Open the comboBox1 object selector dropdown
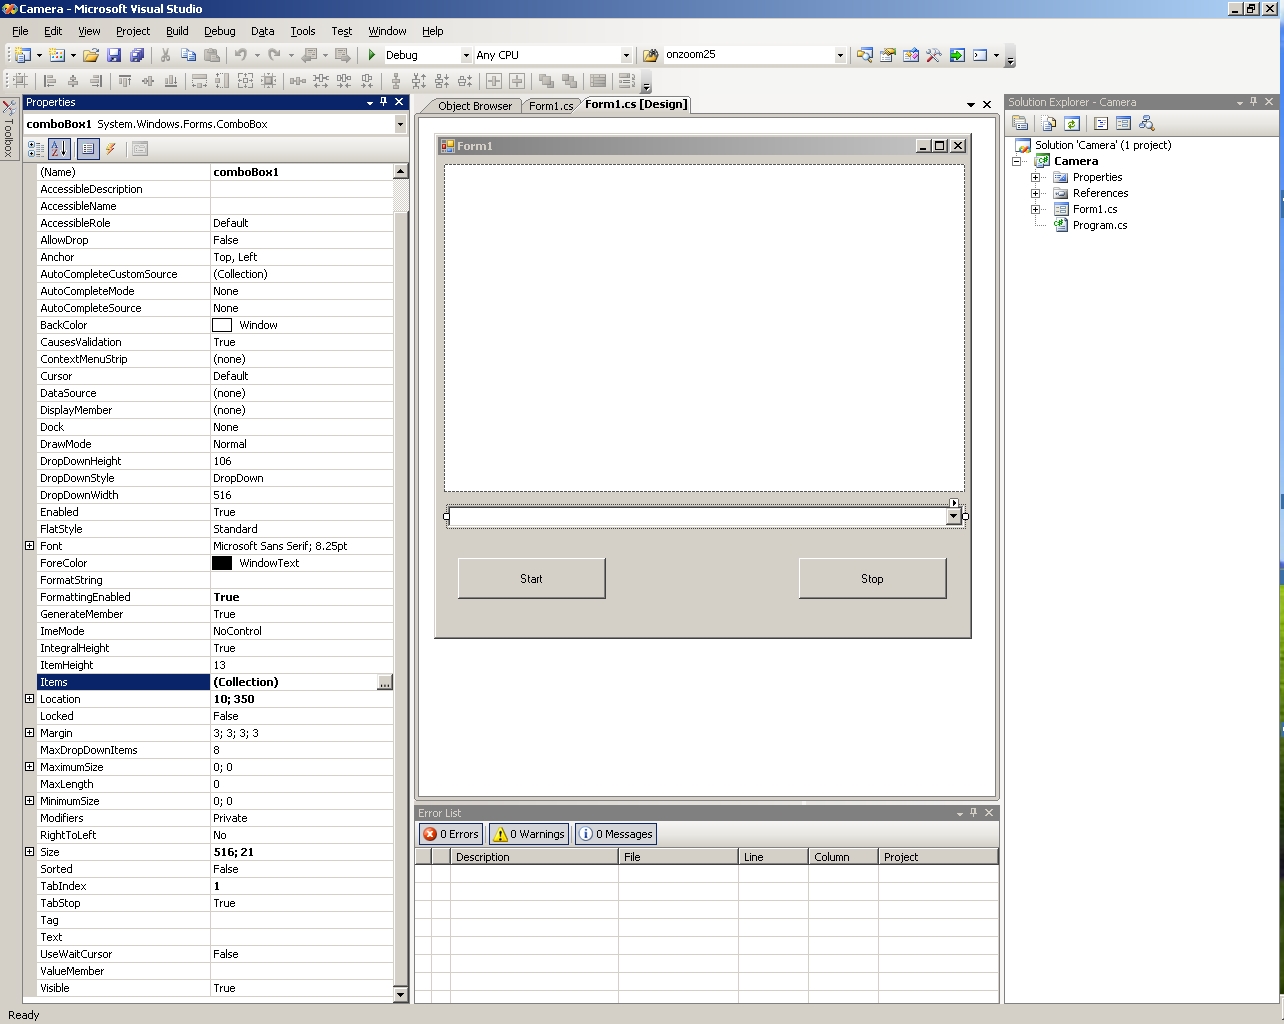 (400, 124)
